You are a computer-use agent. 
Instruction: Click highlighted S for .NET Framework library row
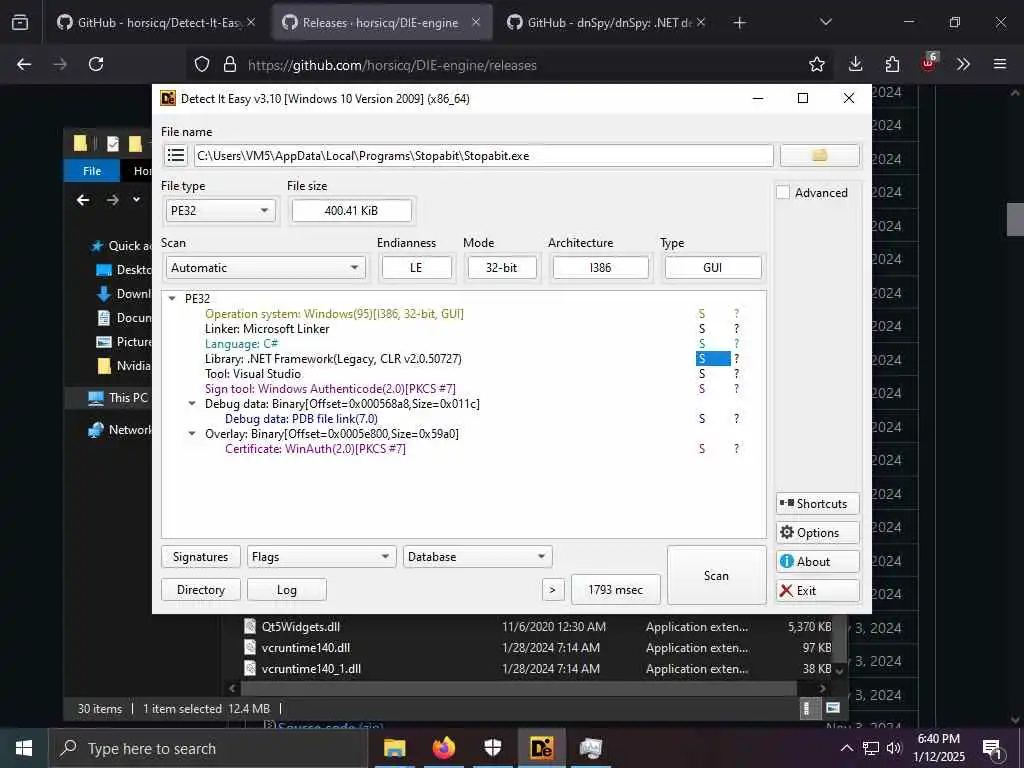712,359
